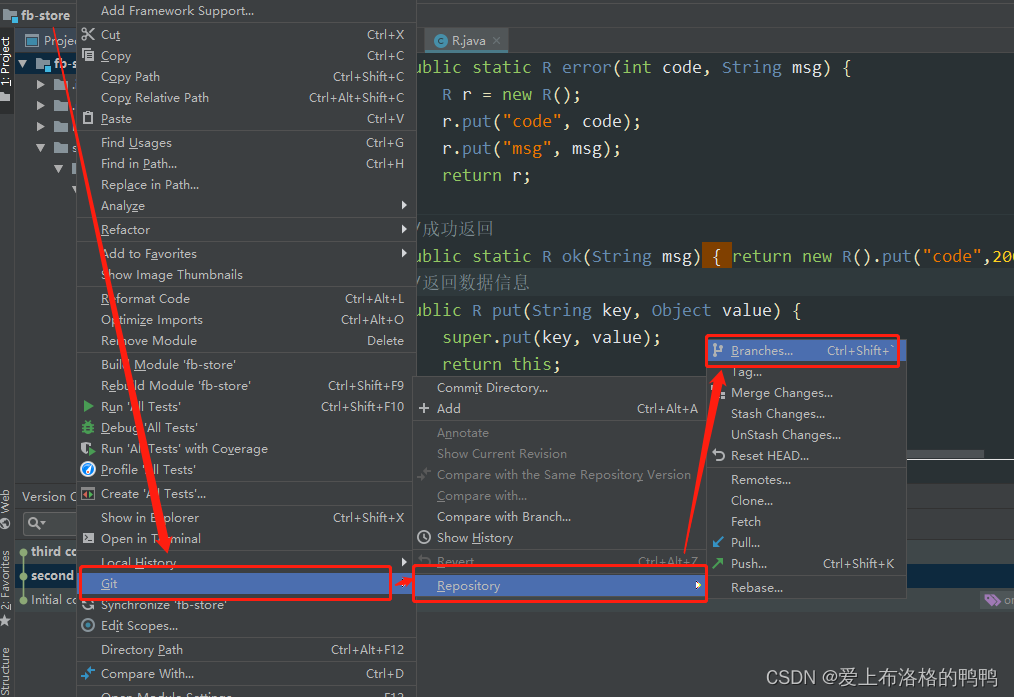Screen dimensions: 1014x697
Task: Switch to the R.java editor tab
Action: 468,41
